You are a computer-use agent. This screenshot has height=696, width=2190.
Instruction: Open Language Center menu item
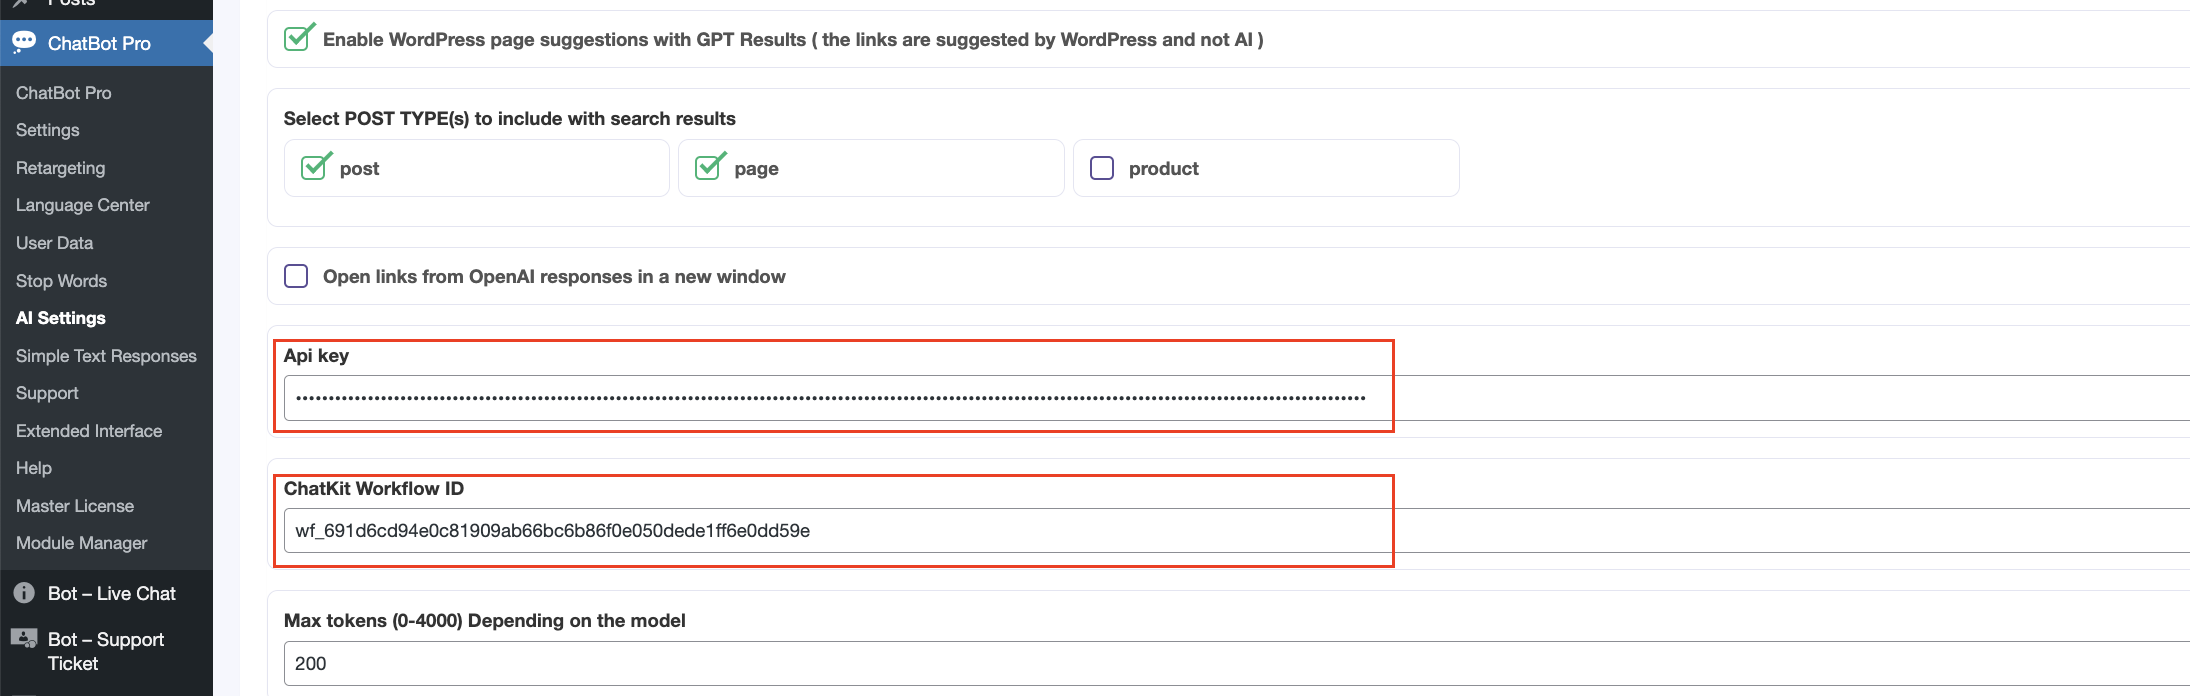click(83, 205)
